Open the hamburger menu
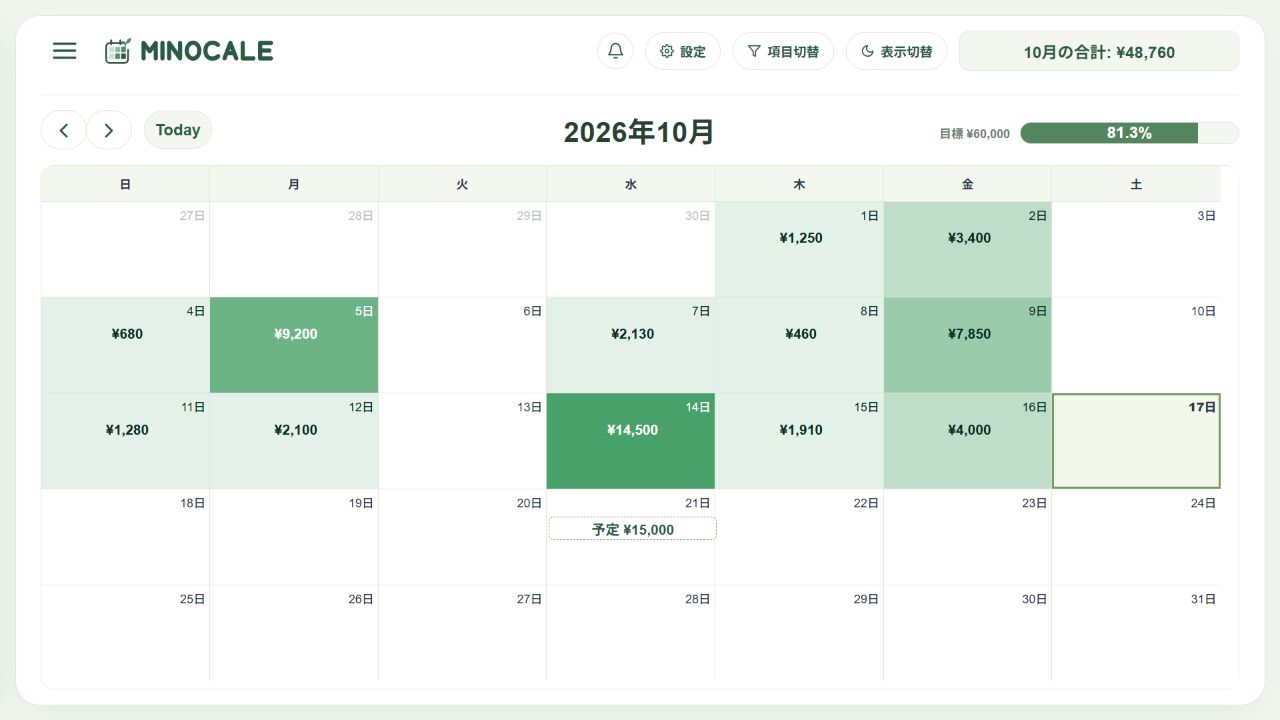1280x720 pixels. pos(65,51)
